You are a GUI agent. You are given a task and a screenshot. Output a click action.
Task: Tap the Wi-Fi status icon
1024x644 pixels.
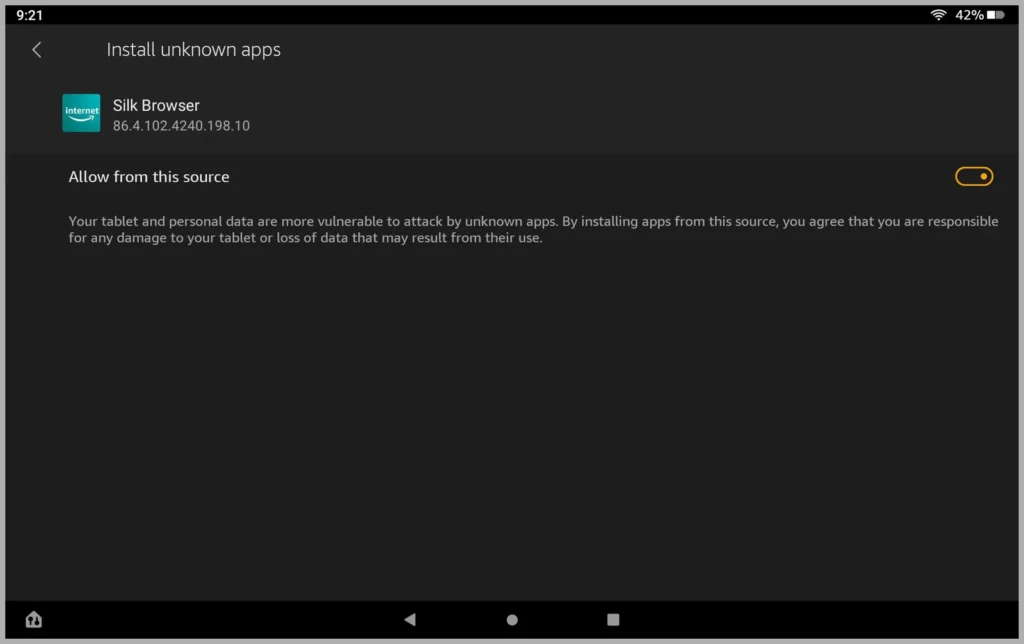(x=938, y=14)
